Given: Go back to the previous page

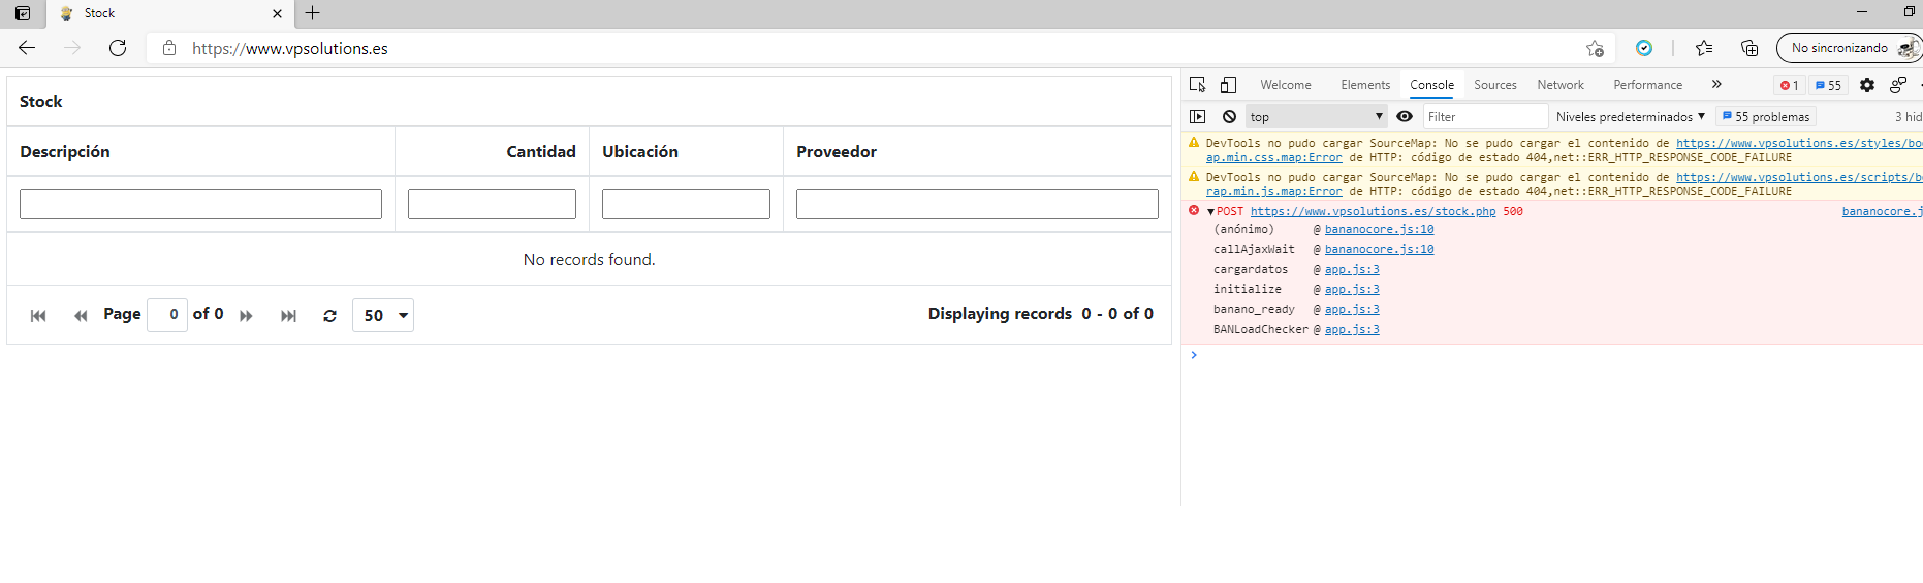Looking at the screenshot, I should pos(27,48).
